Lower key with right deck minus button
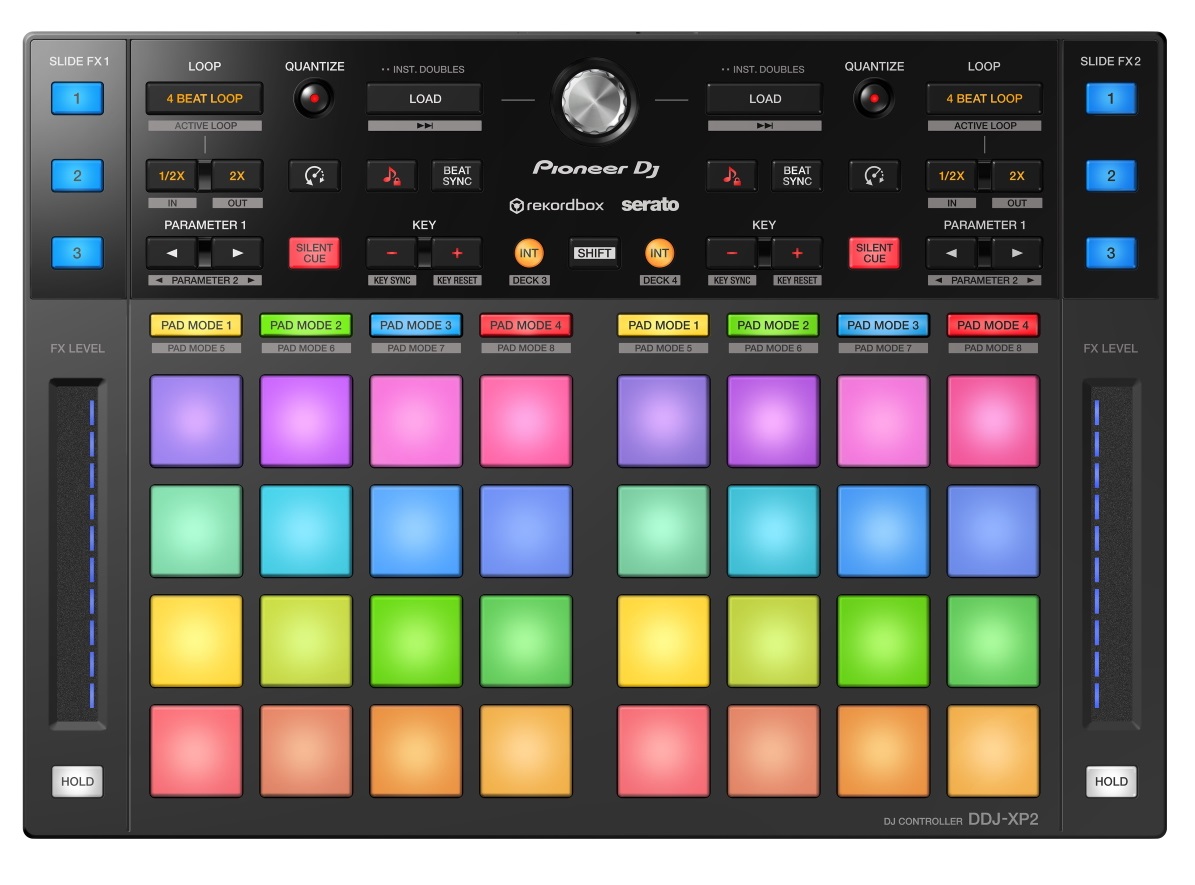The image size is (1195, 885). pyautogui.click(x=732, y=253)
